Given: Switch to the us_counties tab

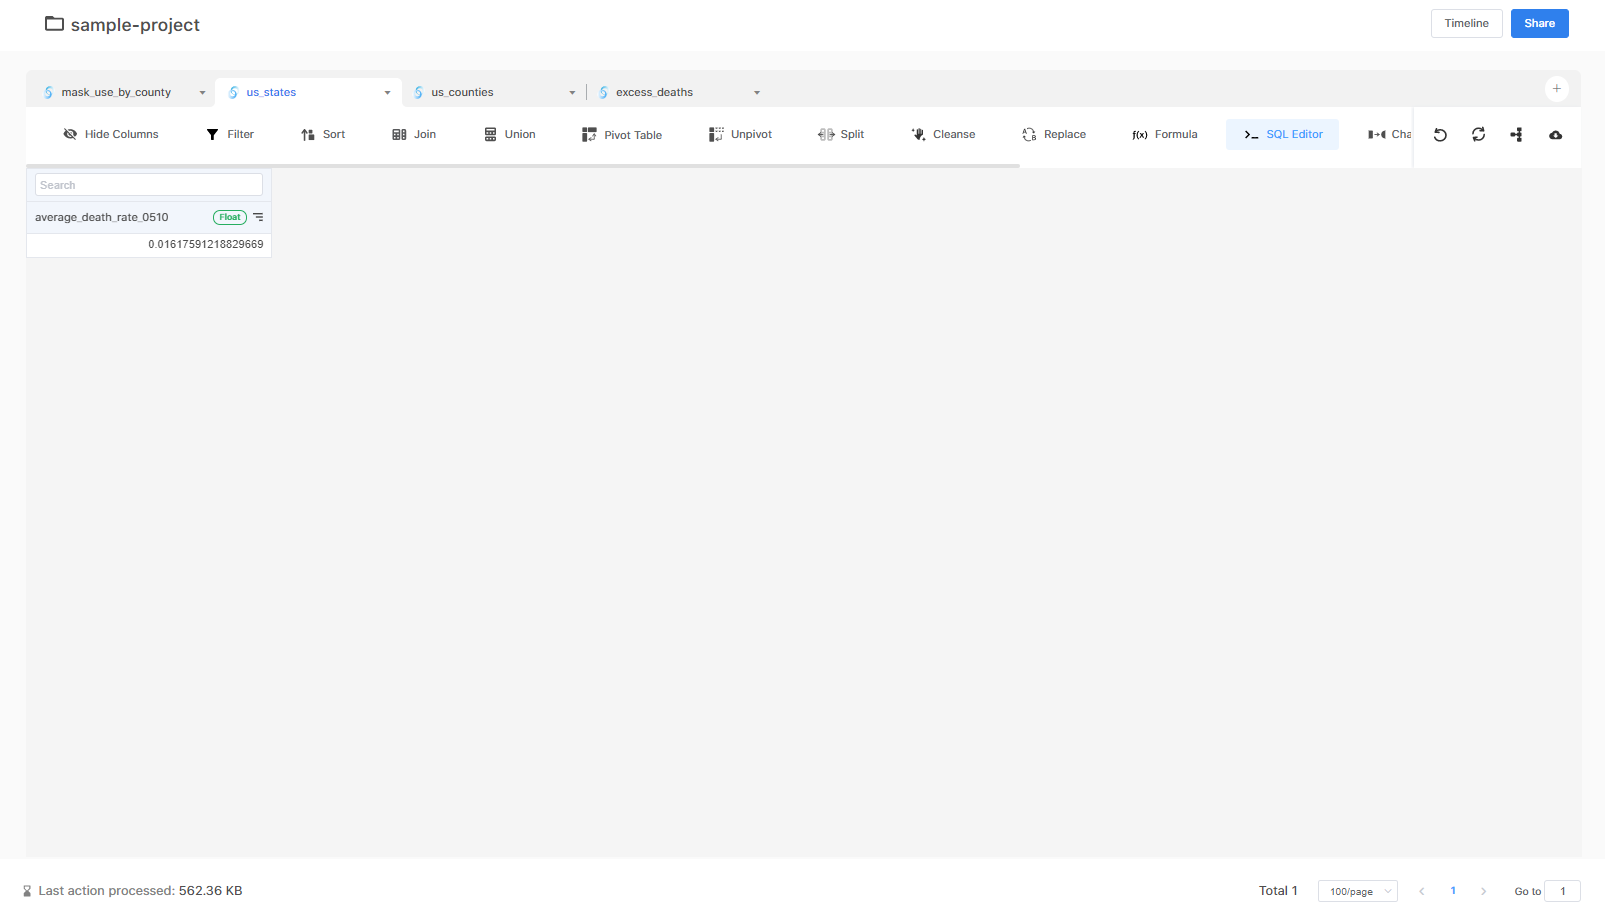Looking at the screenshot, I should 462,92.
